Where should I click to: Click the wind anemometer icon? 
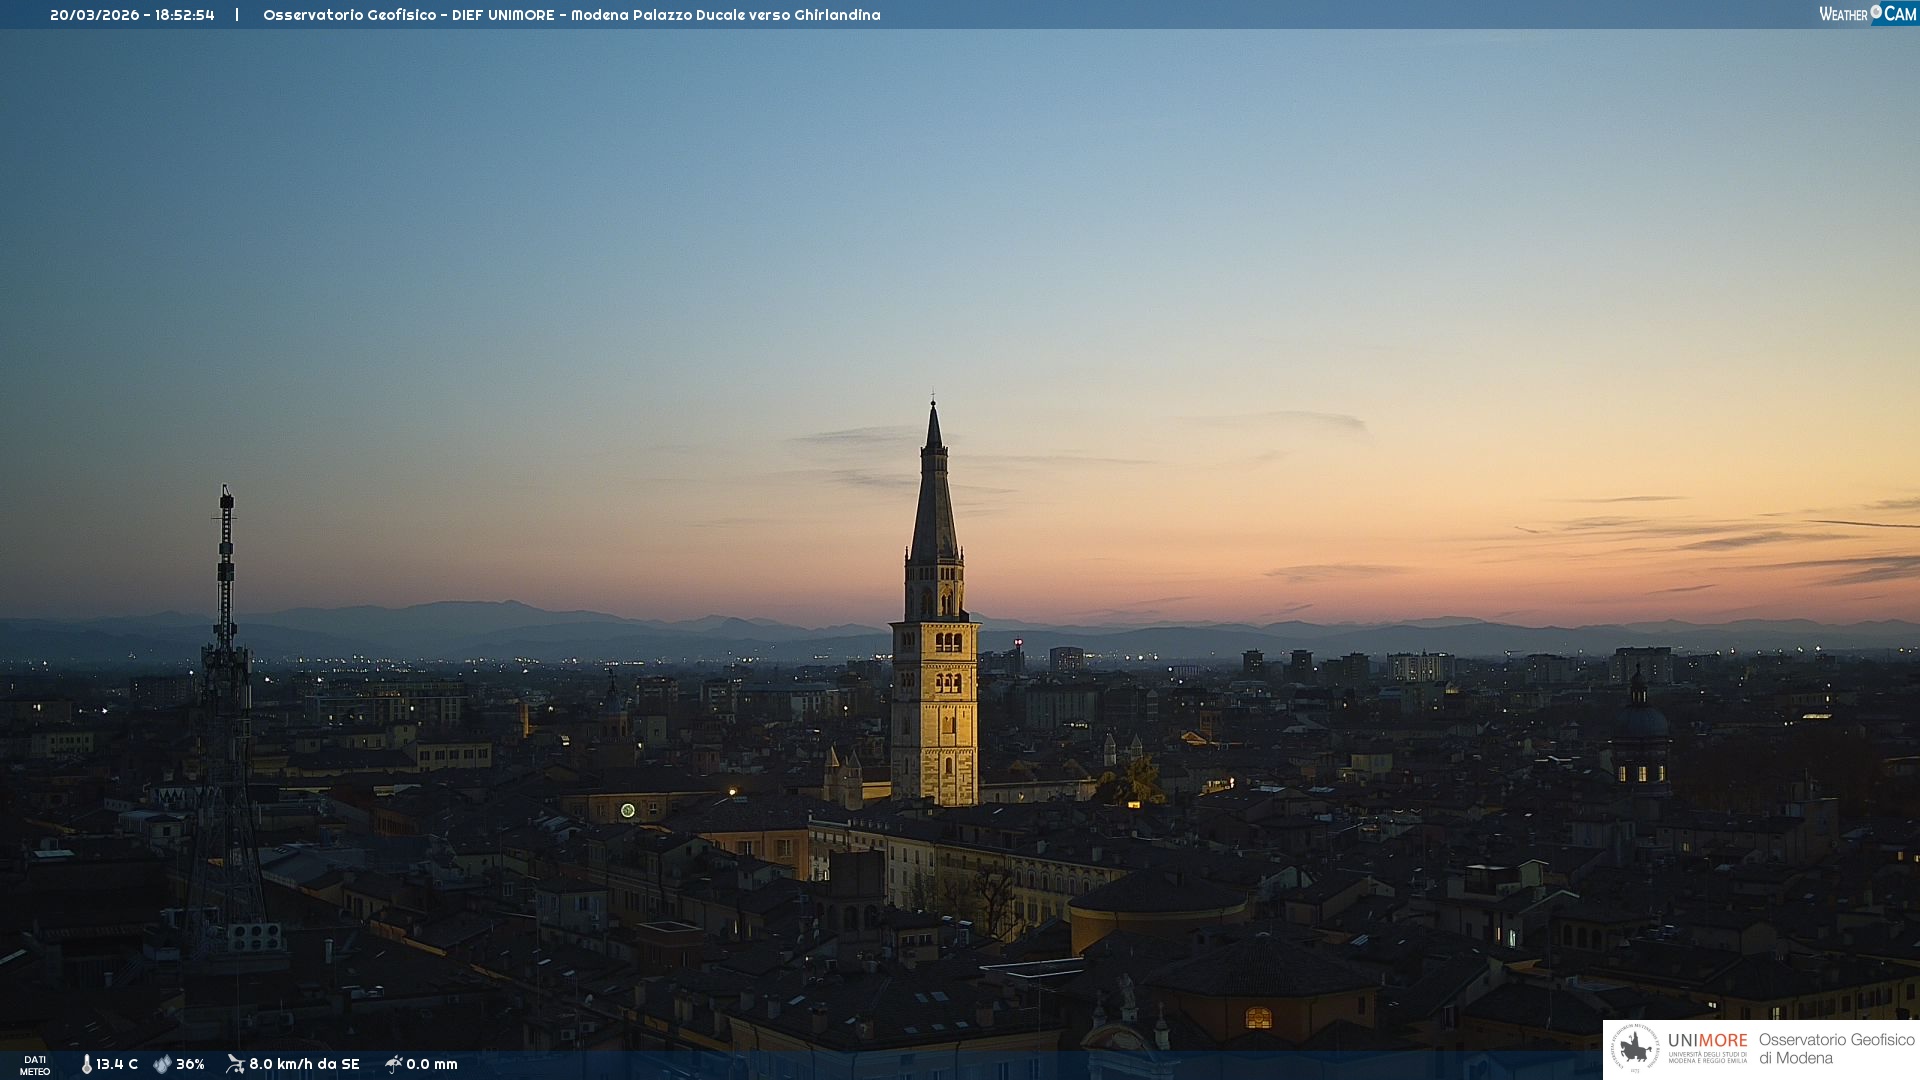(235, 1064)
